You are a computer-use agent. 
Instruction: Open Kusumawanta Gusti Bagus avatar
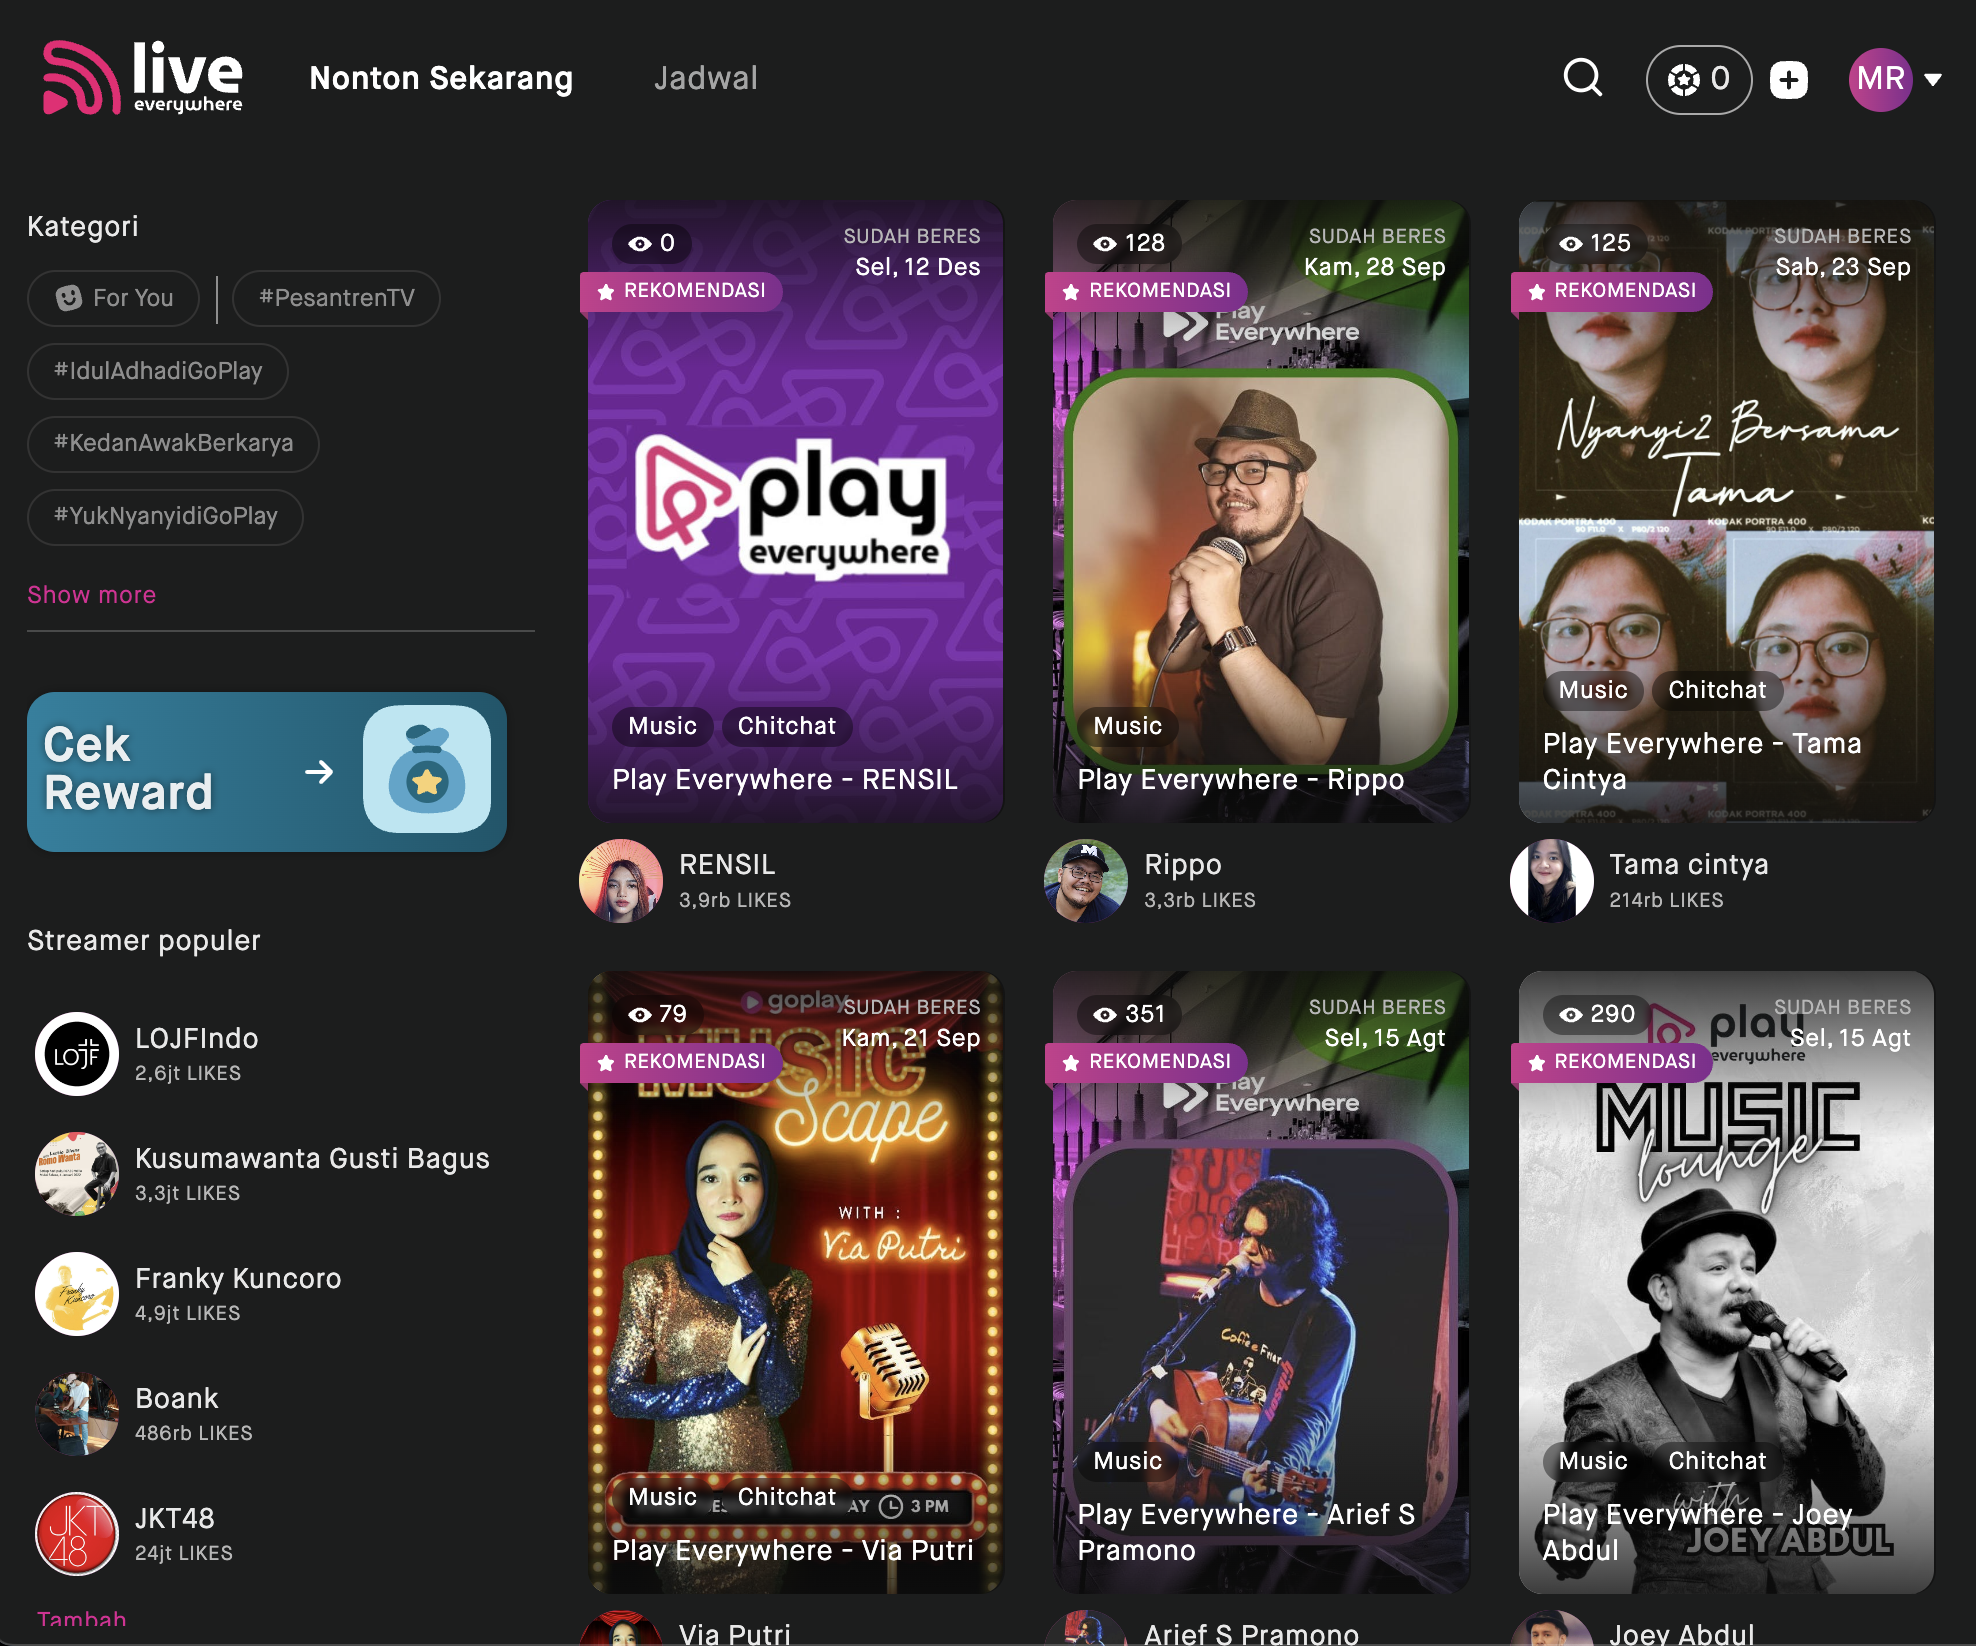coord(77,1174)
